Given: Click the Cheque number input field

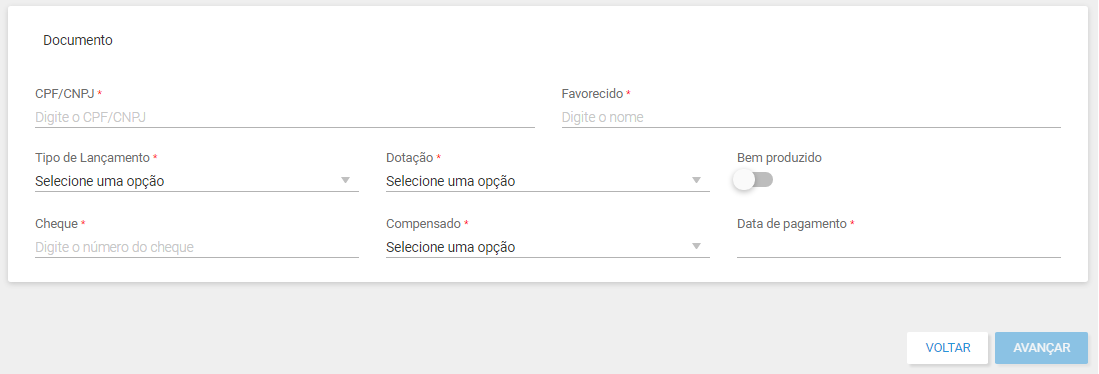Looking at the screenshot, I should click(197, 247).
